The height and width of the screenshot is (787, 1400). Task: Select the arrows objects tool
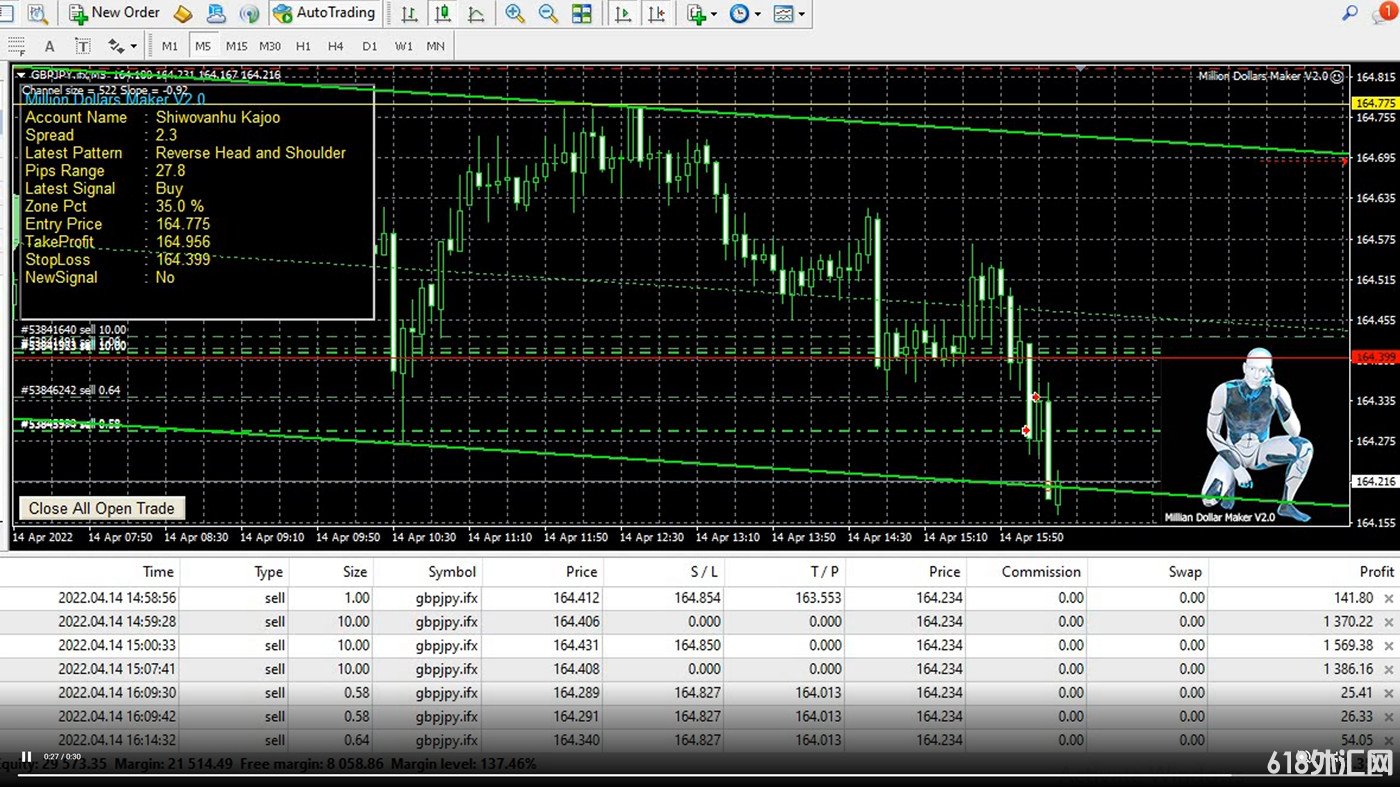[116, 46]
